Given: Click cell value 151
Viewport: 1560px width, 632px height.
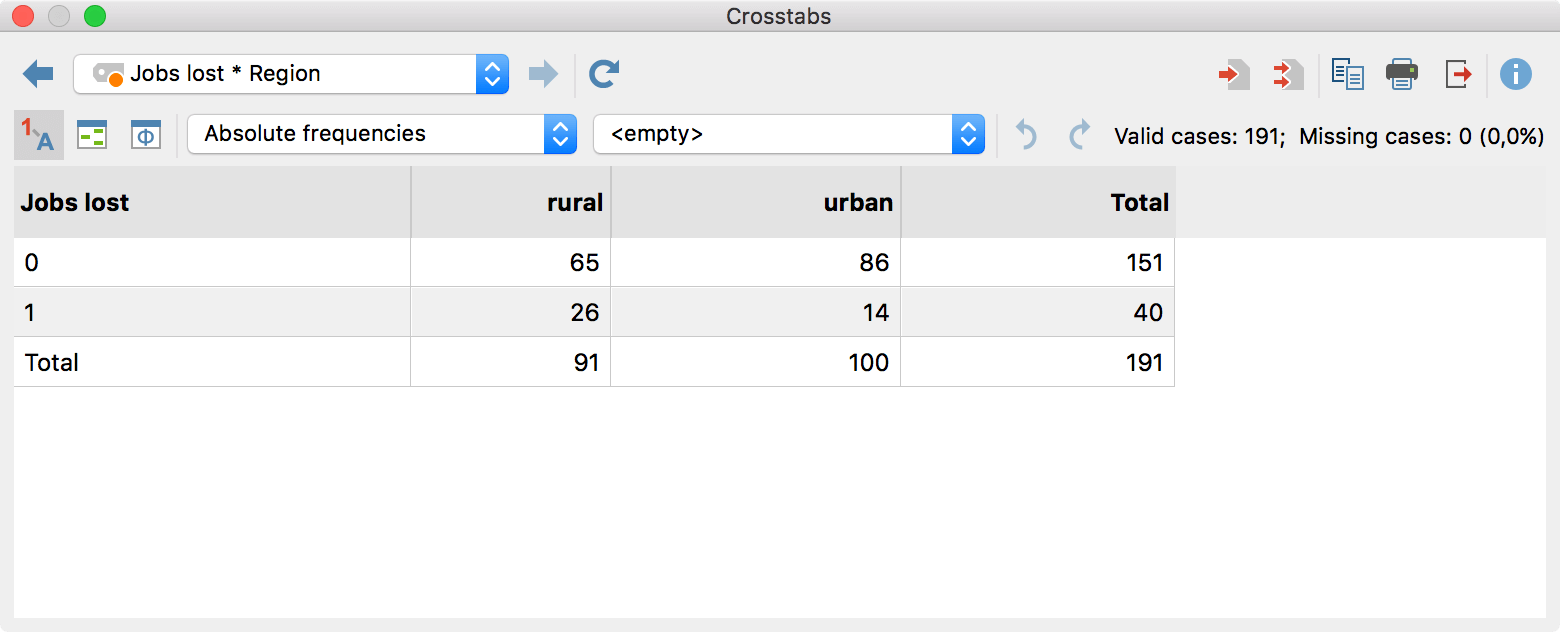Looking at the screenshot, I should tap(1038, 263).
